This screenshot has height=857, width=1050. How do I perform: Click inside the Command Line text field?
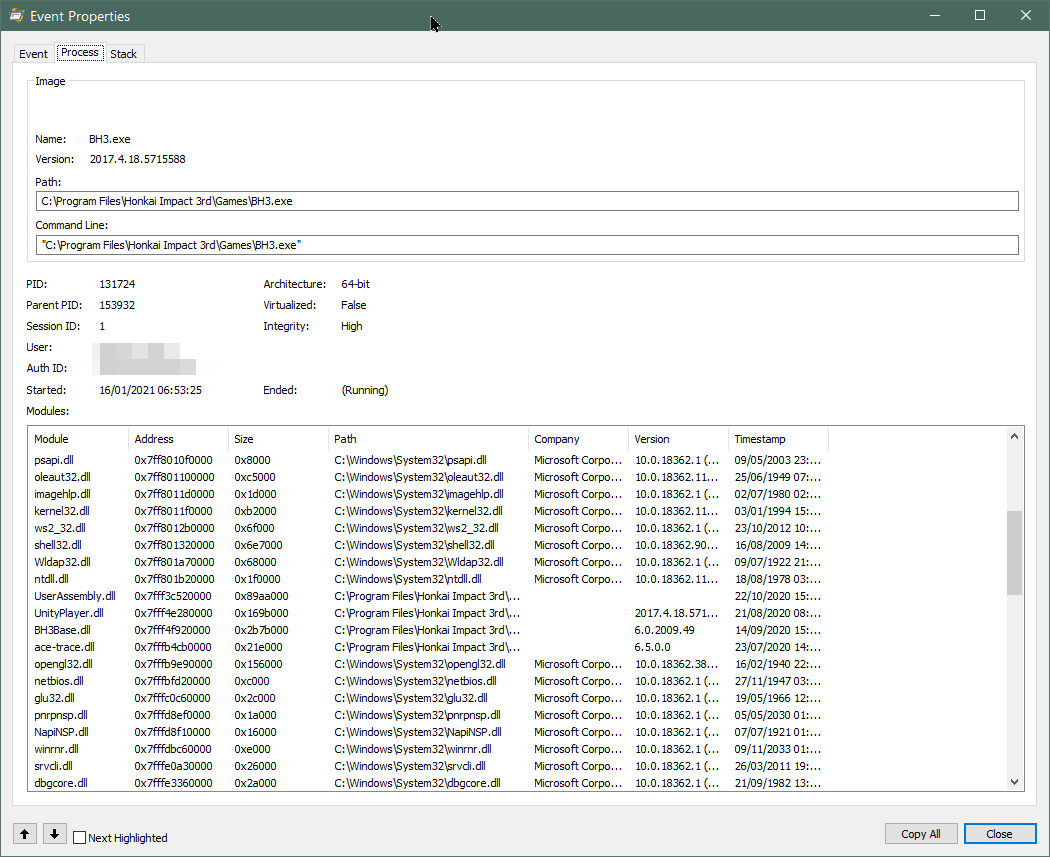click(x=527, y=245)
